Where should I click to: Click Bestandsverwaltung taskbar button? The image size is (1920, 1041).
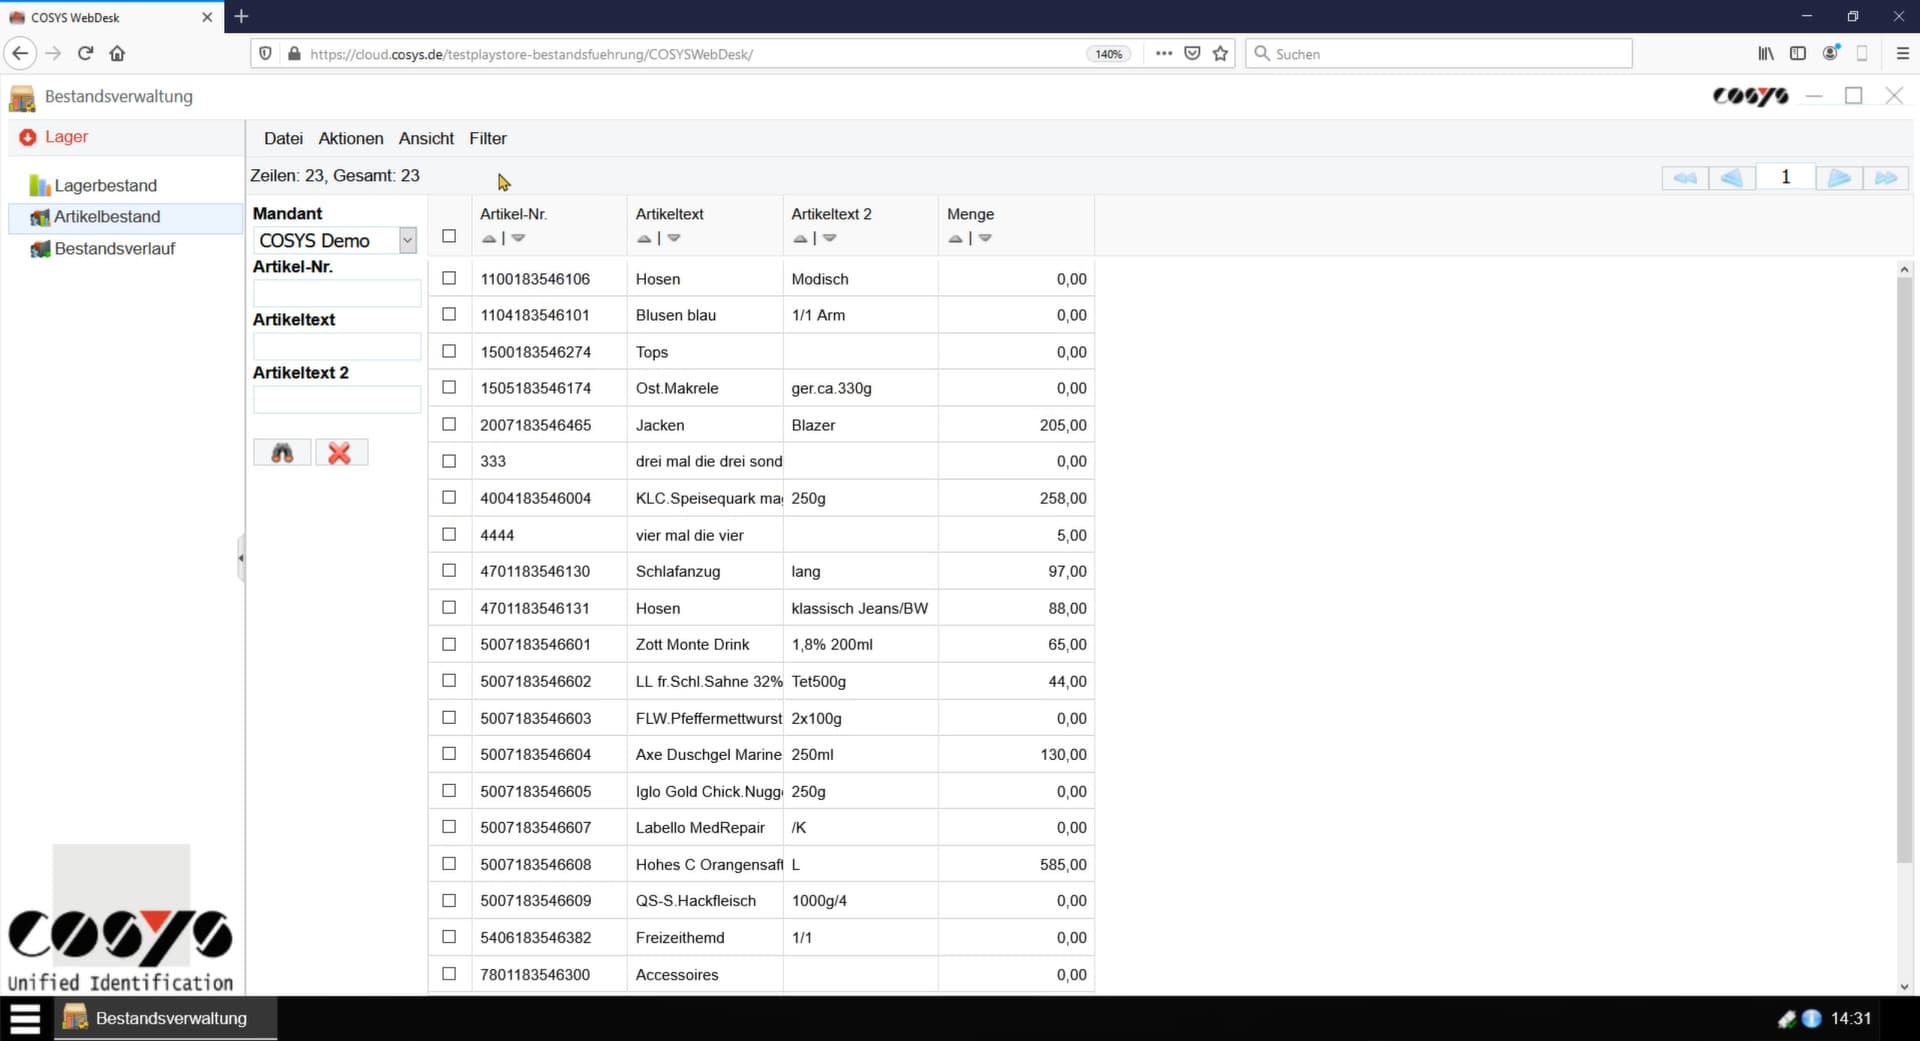coord(165,1018)
